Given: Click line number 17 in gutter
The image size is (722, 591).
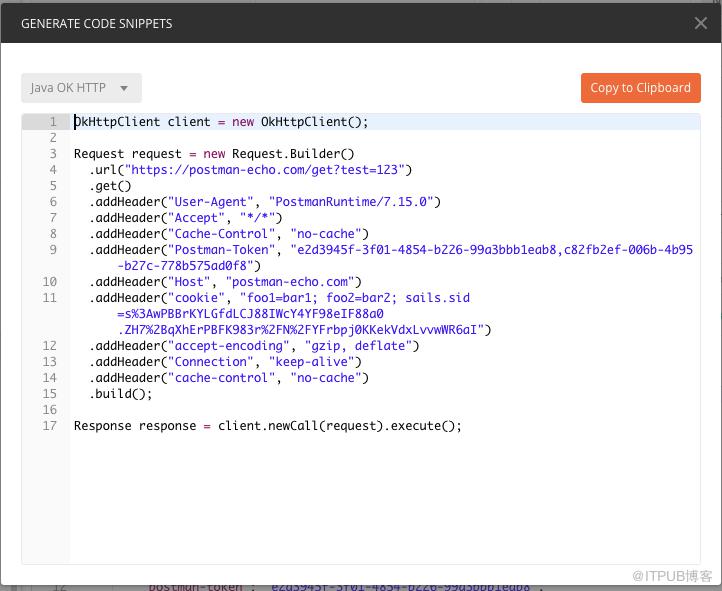Looking at the screenshot, I should click(x=50, y=426).
